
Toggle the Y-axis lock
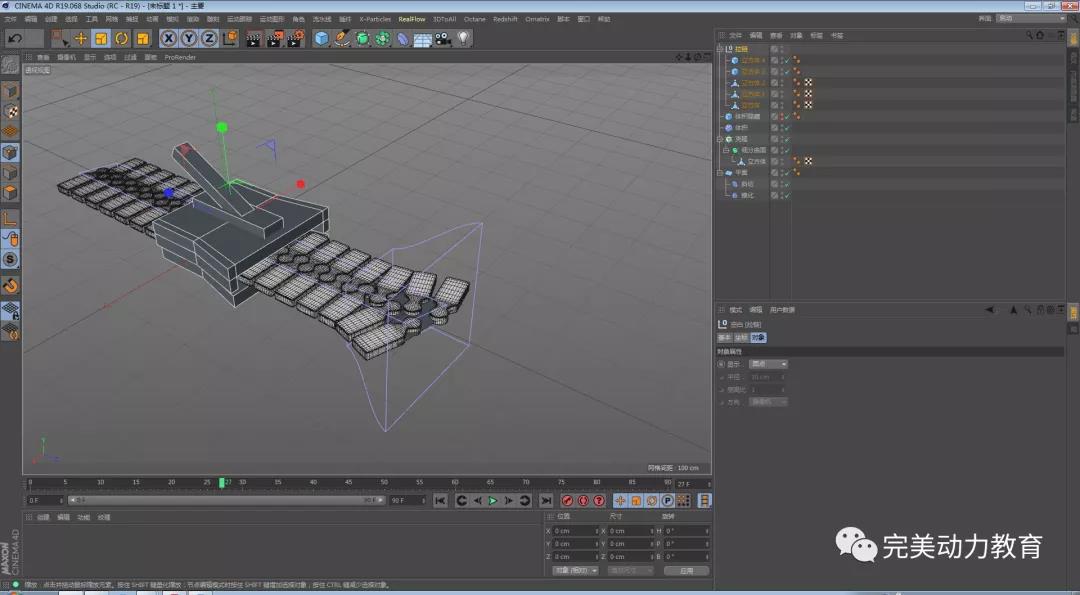(x=188, y=38)
